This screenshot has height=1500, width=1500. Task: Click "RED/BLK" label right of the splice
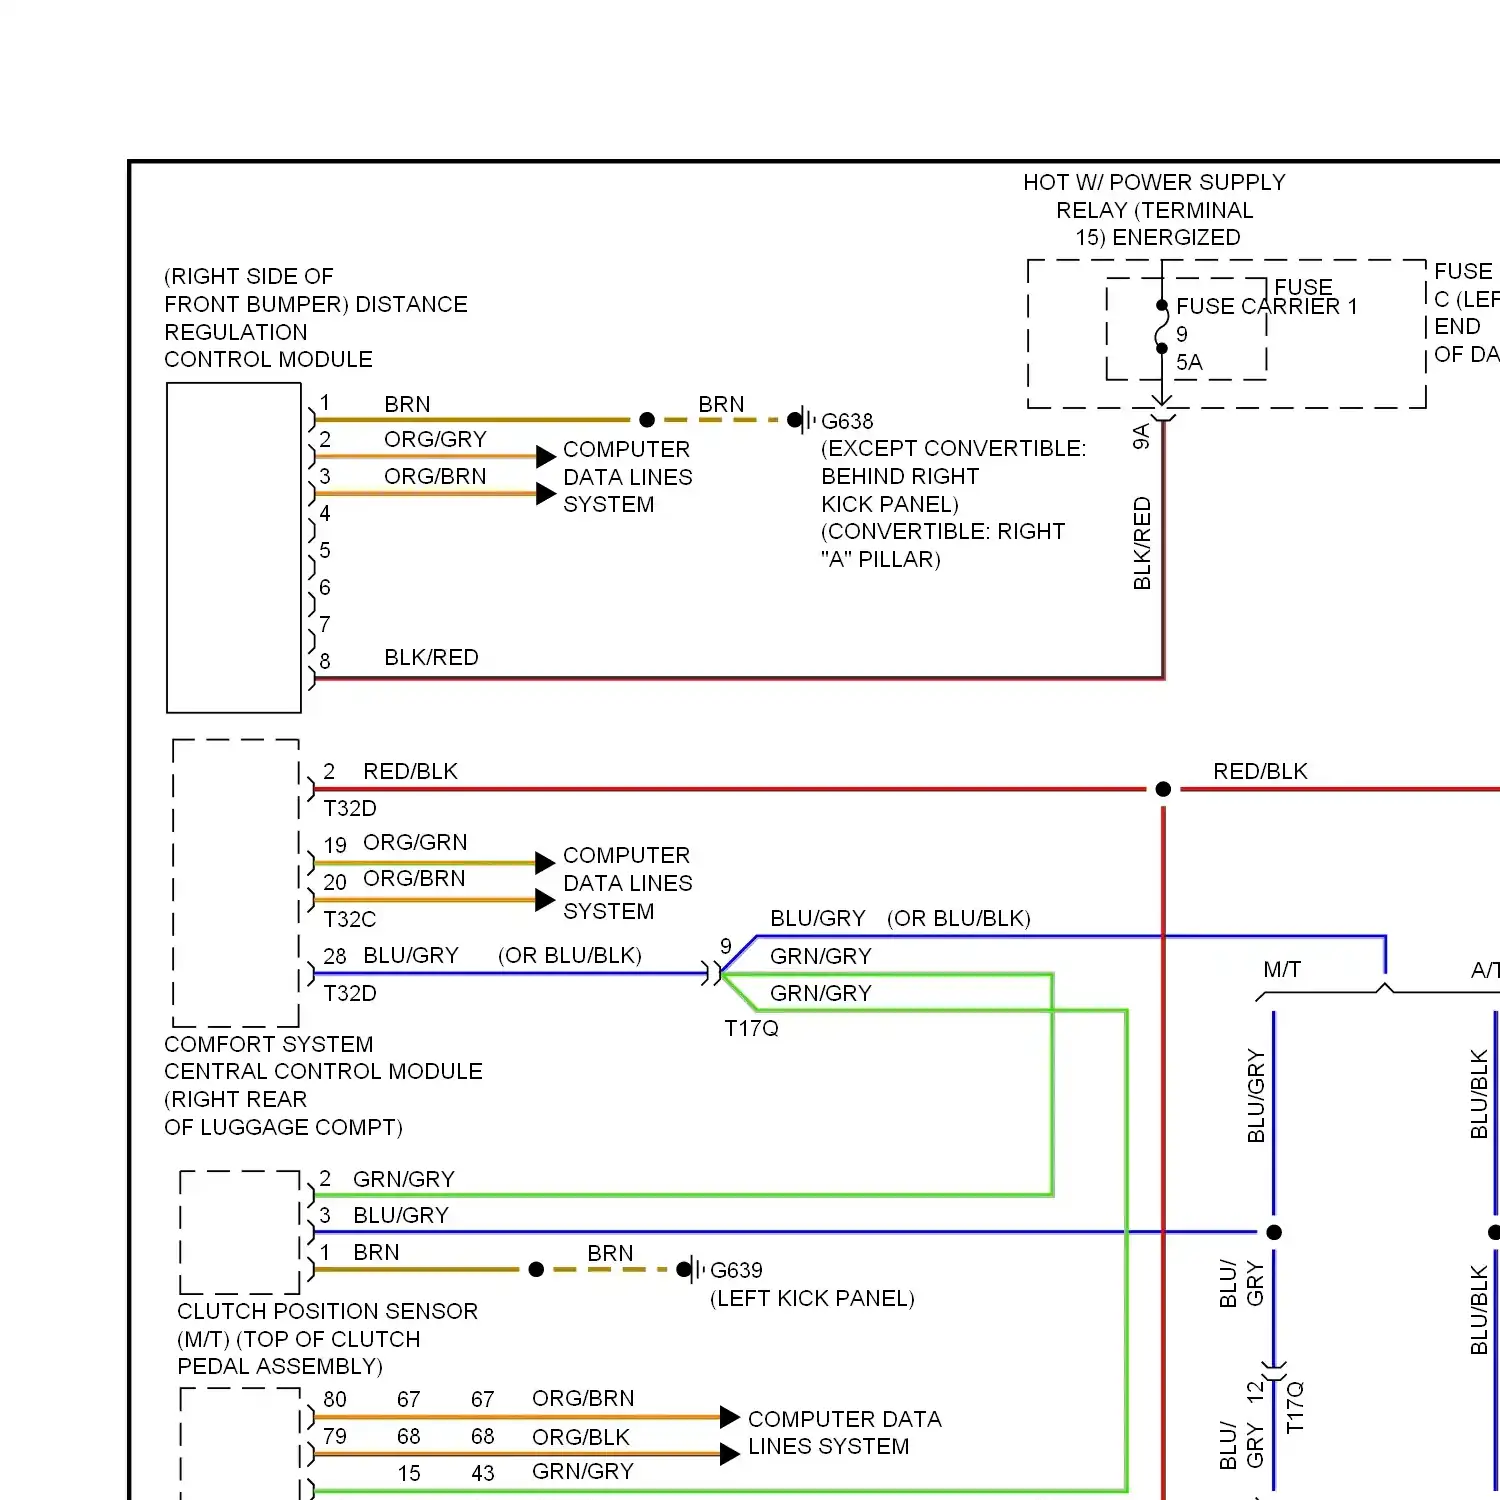pos(1260,771)
